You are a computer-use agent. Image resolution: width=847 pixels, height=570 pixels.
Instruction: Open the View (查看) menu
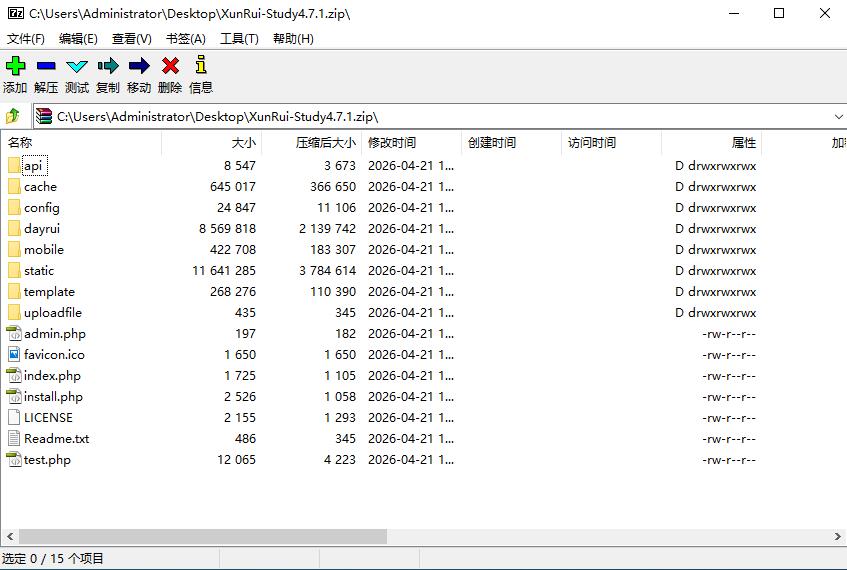tap(132, 39)
